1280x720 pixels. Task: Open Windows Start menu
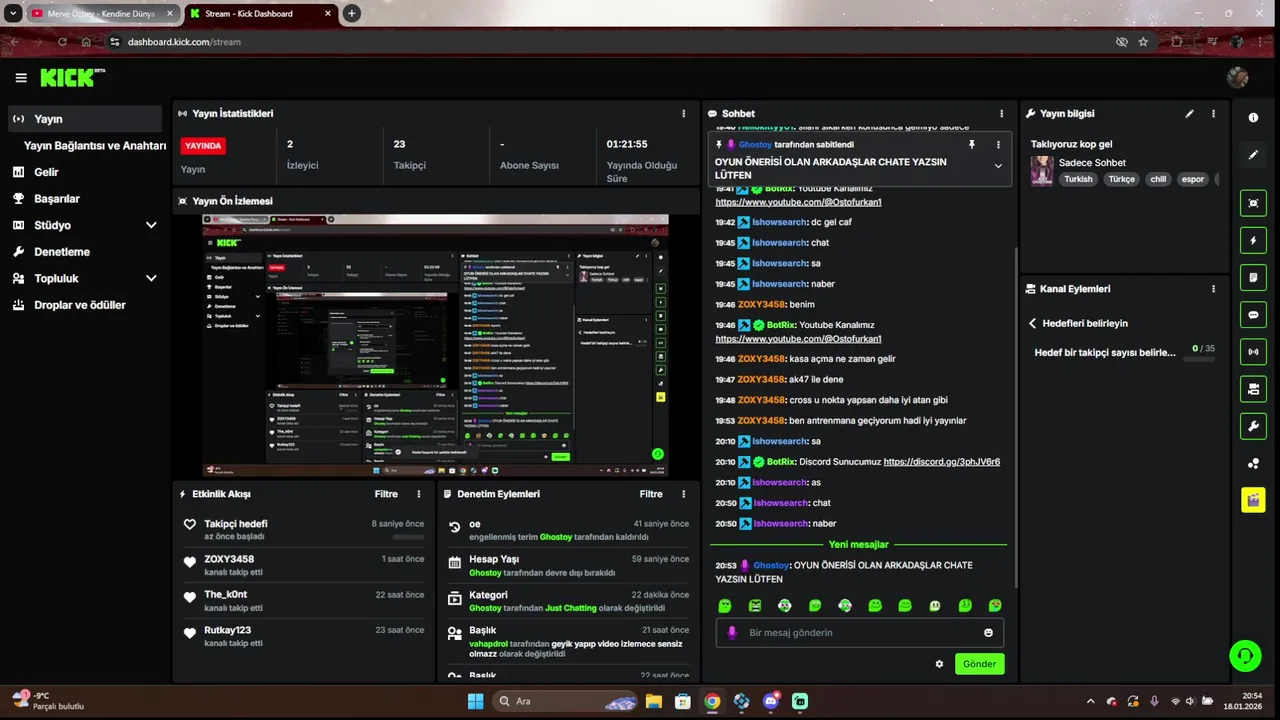coord(475,701)
